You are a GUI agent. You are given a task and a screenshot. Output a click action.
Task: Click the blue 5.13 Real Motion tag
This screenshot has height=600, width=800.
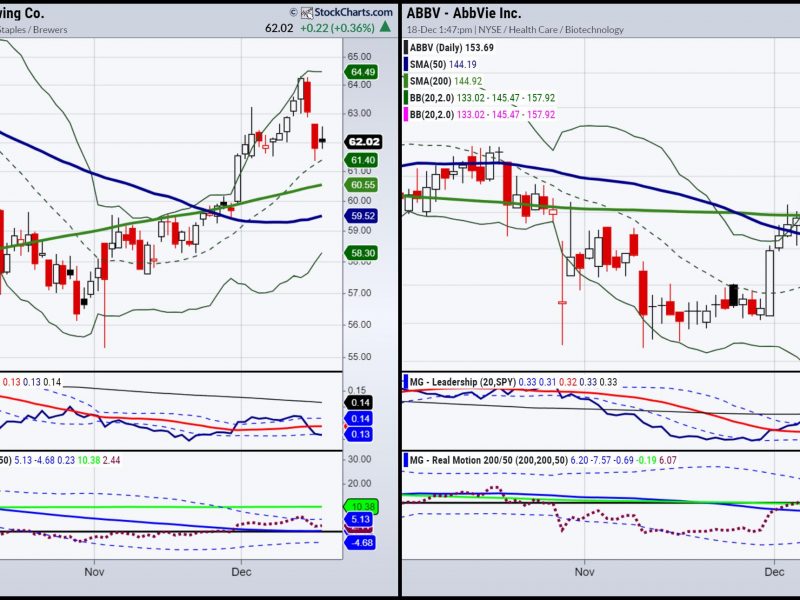click(x=360, y=519)
